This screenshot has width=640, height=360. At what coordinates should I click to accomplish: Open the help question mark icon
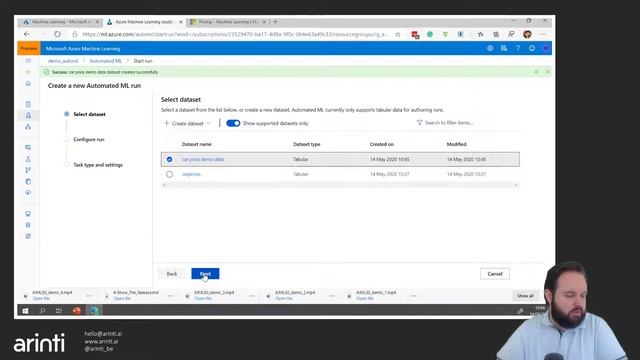518,48
